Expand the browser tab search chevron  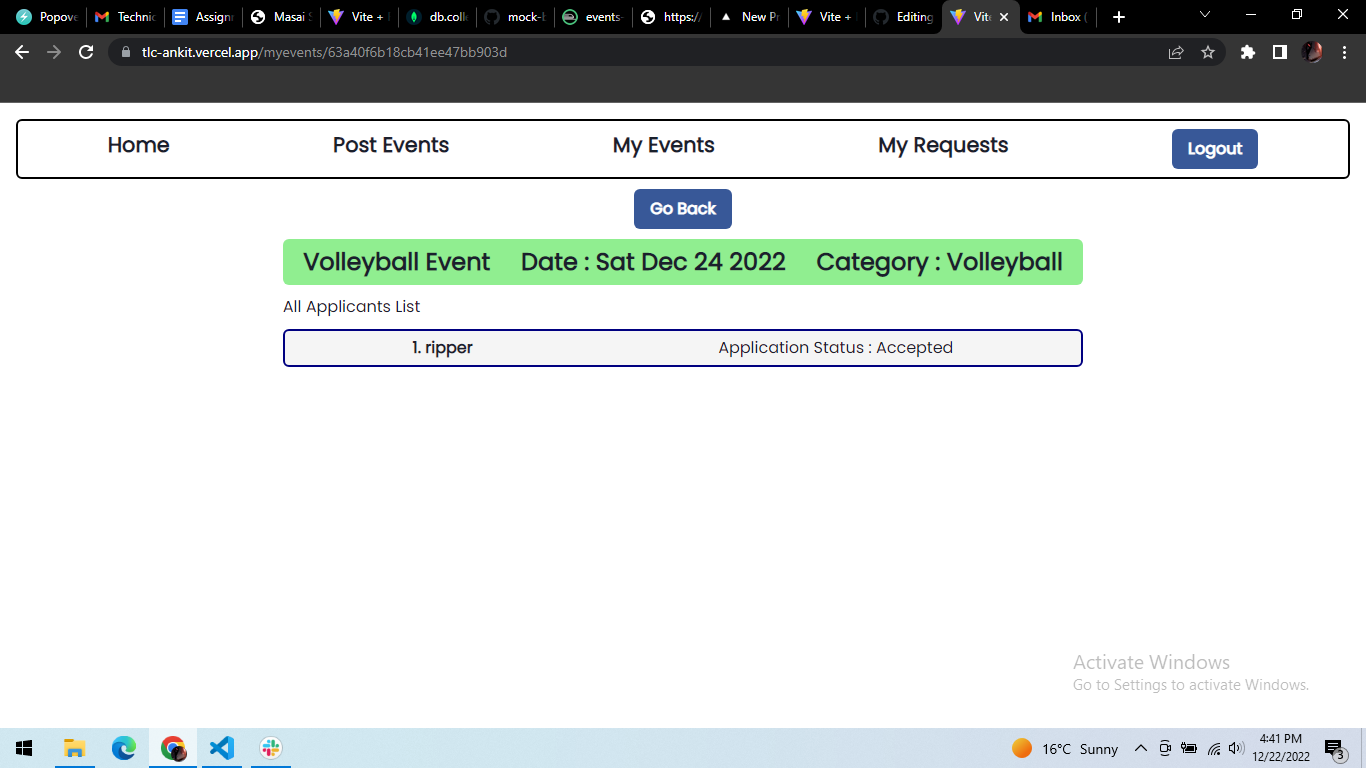[1204, 17]
